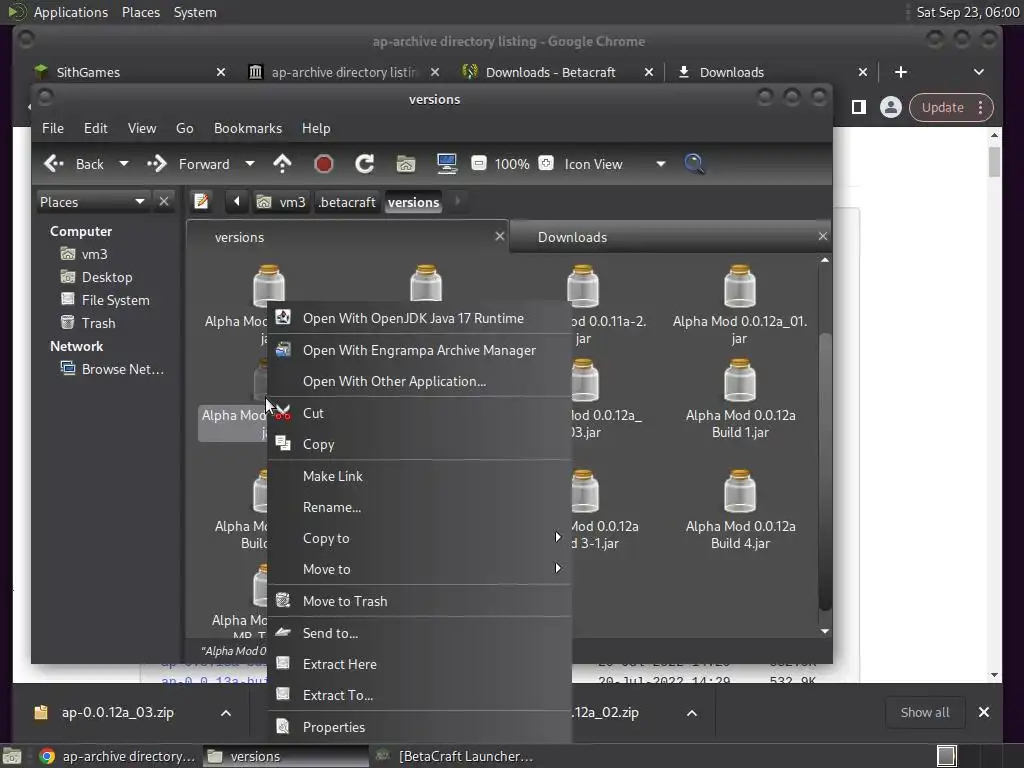Select the 0.0.11a-2.jar file icon
The width and height of the screenshot is (1024, 768).
click(583, 286)
